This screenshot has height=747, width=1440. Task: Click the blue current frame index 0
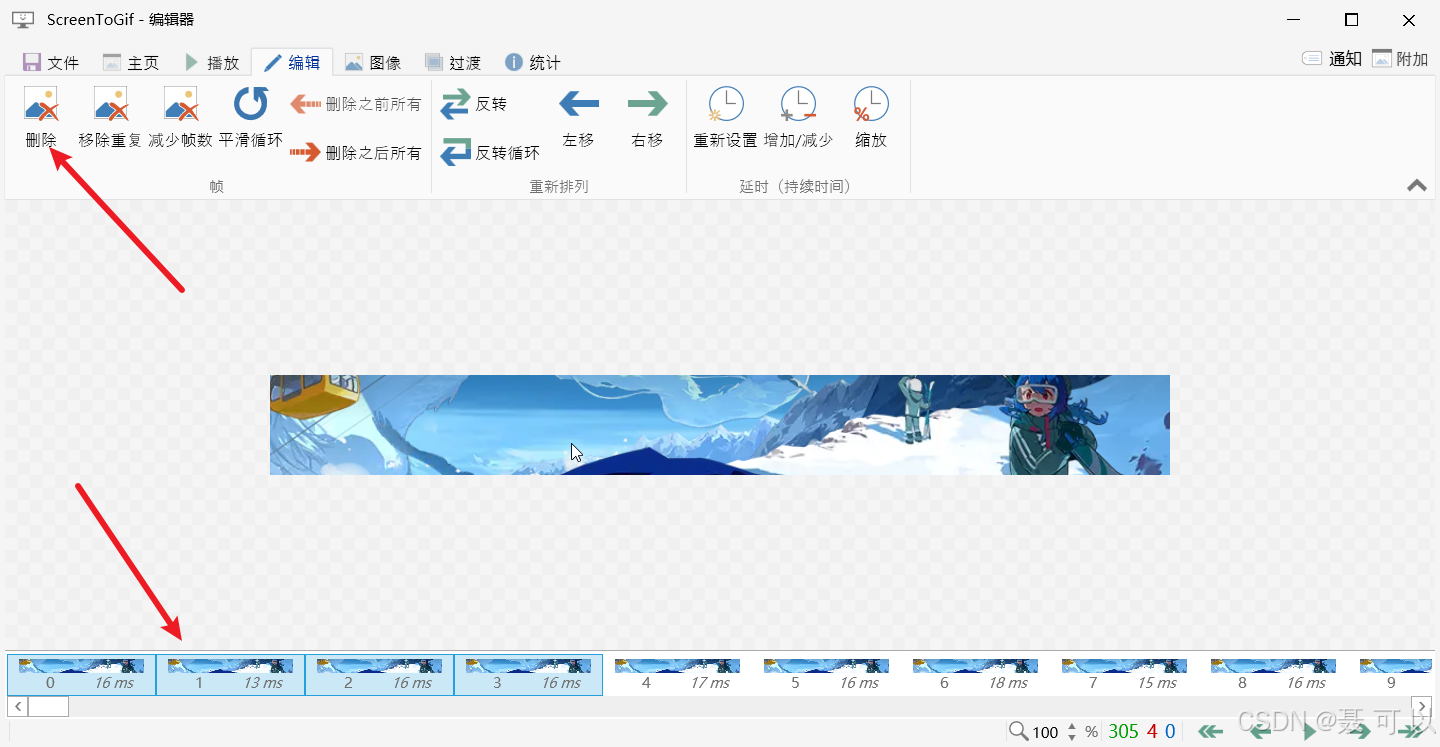[1170, 731]
